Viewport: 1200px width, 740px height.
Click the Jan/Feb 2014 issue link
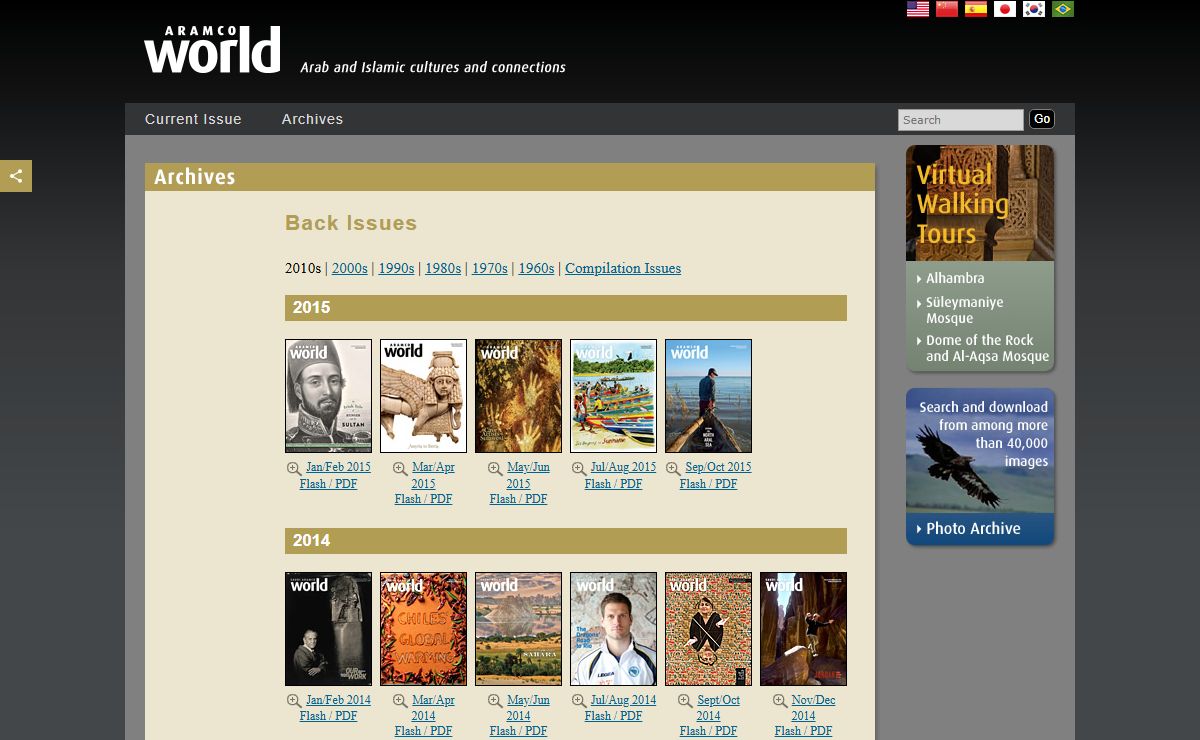pyautogui.click(x=338, y=700)
